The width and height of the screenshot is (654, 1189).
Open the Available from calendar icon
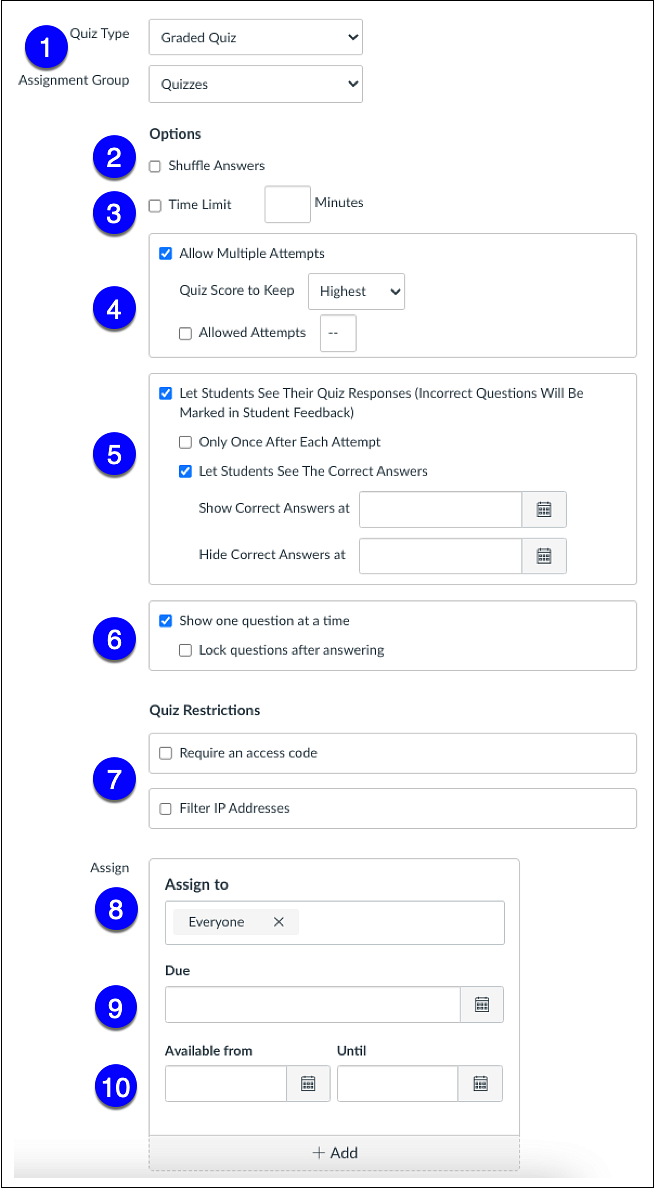click(310, 1083)
